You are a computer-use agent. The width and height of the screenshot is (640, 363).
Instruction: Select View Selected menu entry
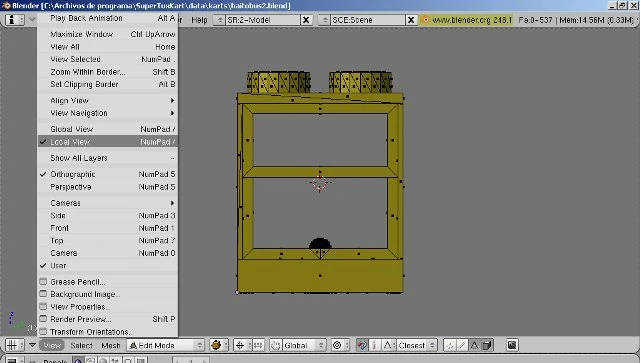click(x=108, y=59)
